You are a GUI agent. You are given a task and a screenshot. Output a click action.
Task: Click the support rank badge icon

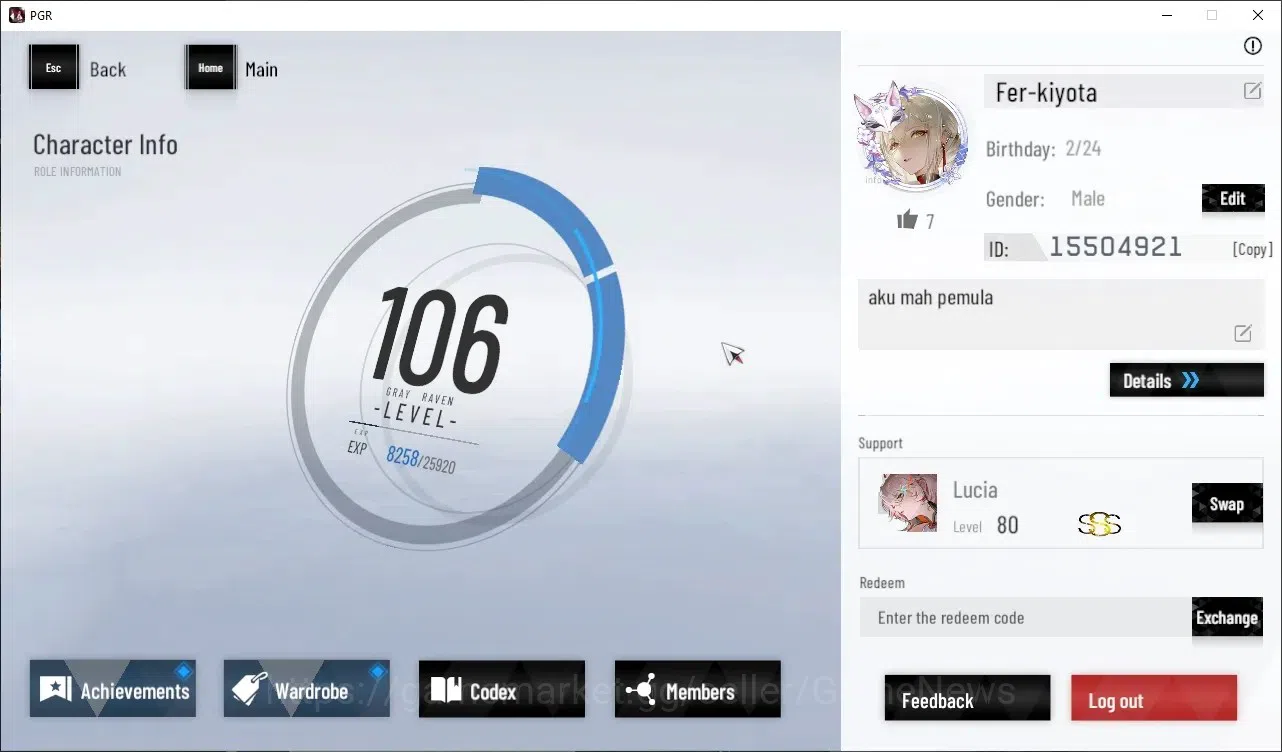pos(1099,524)
